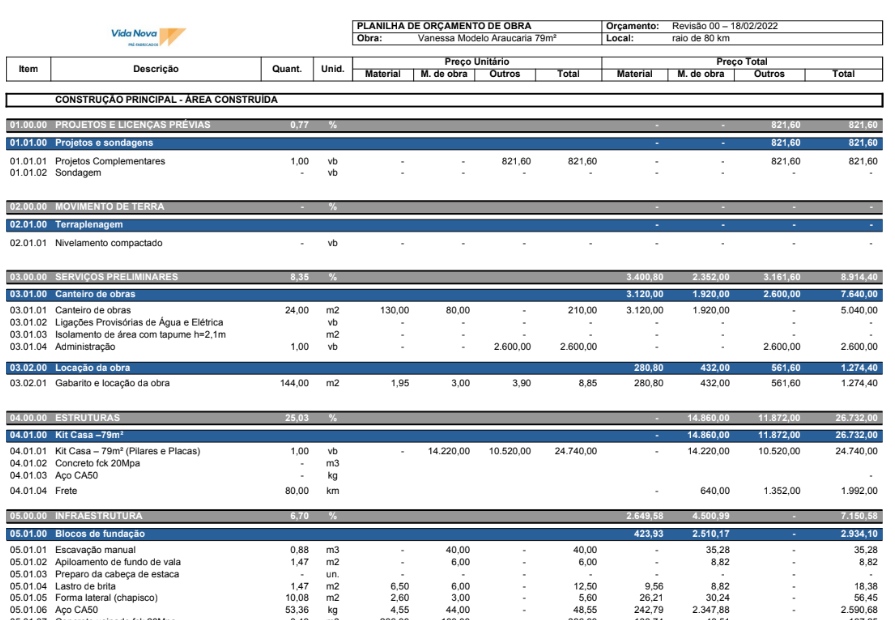Select the Preço Unitário header cell
895x620 pixels.
click(x=476, y=62)
